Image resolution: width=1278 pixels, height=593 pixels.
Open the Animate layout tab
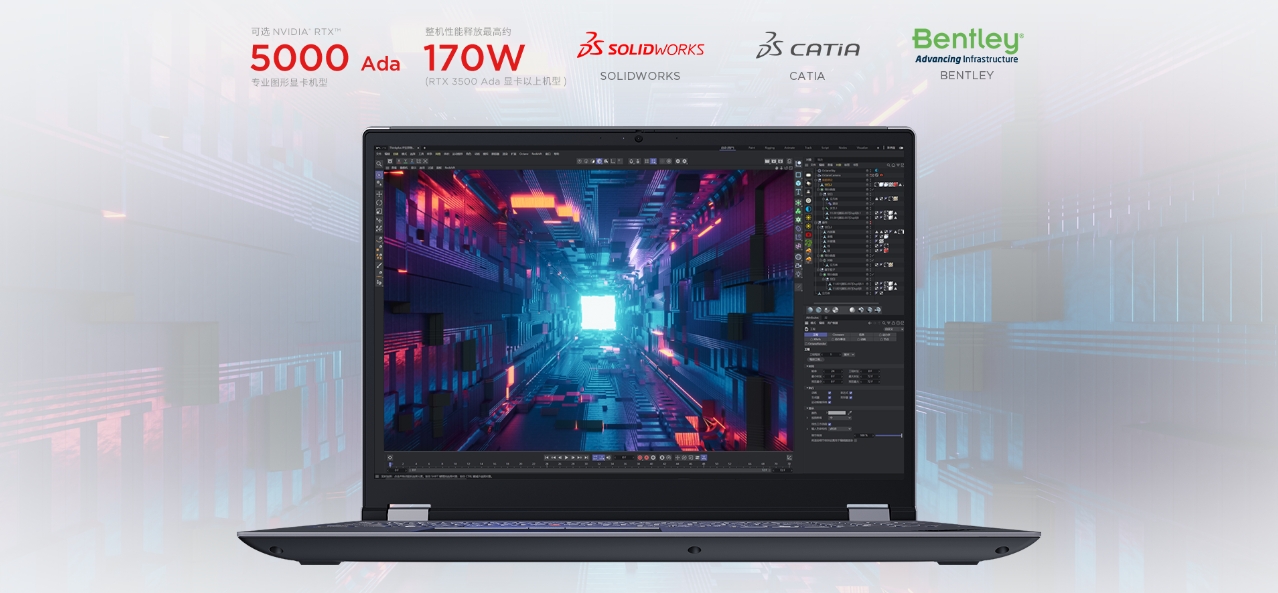790,148
